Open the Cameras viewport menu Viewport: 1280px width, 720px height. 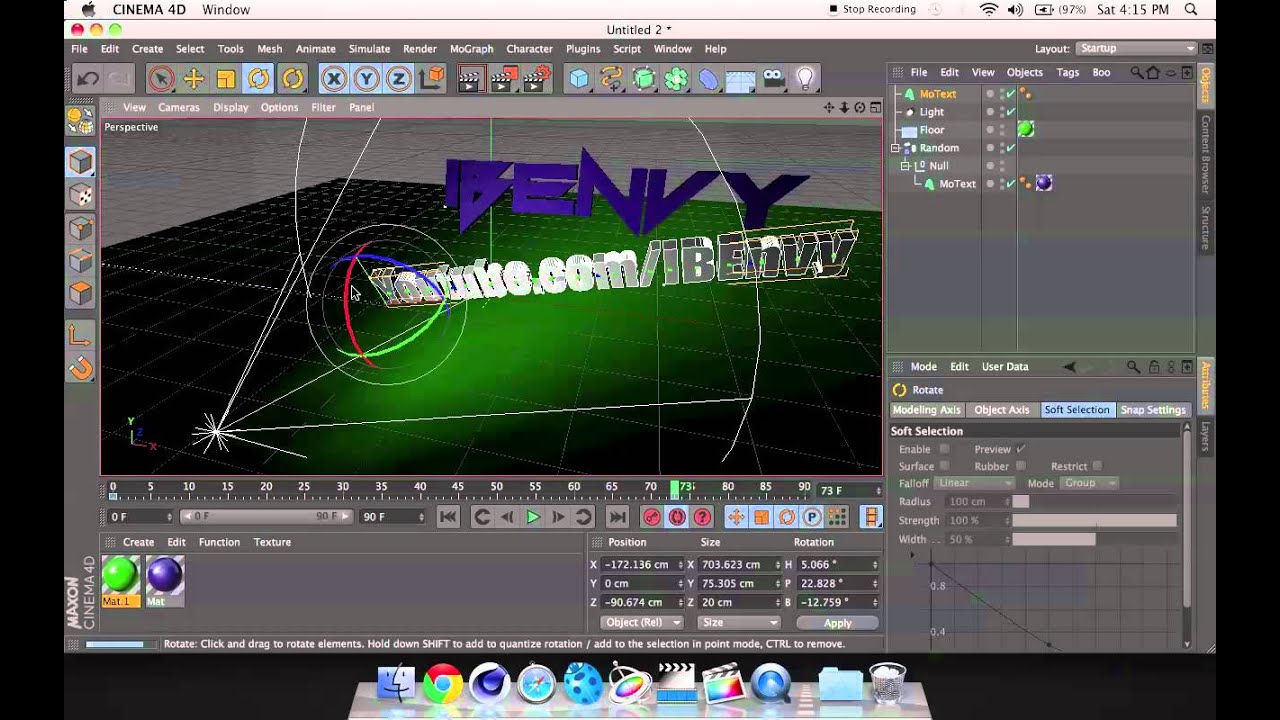(179, 107)
